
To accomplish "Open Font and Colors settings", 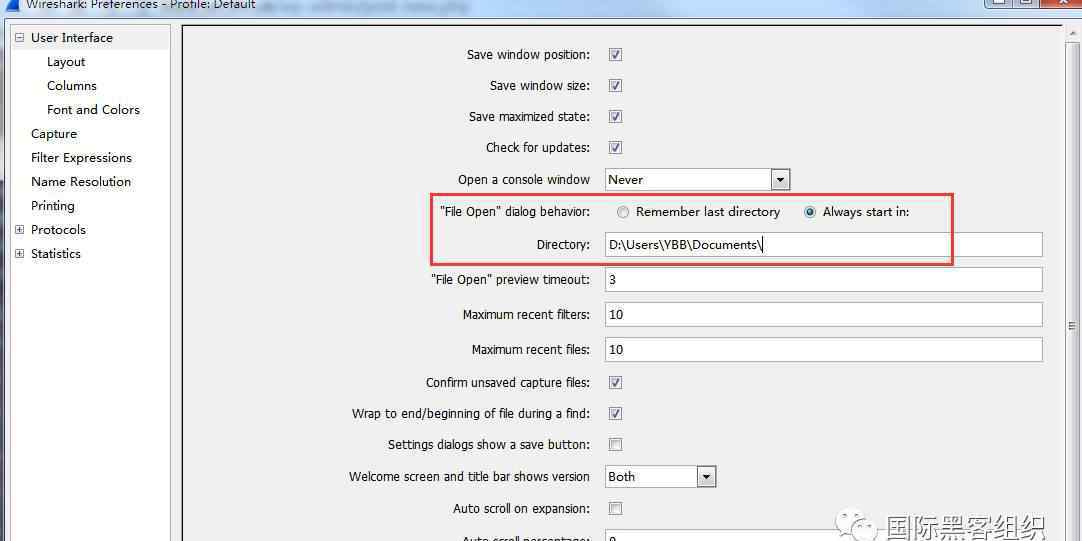I will [x=93, y=110].
